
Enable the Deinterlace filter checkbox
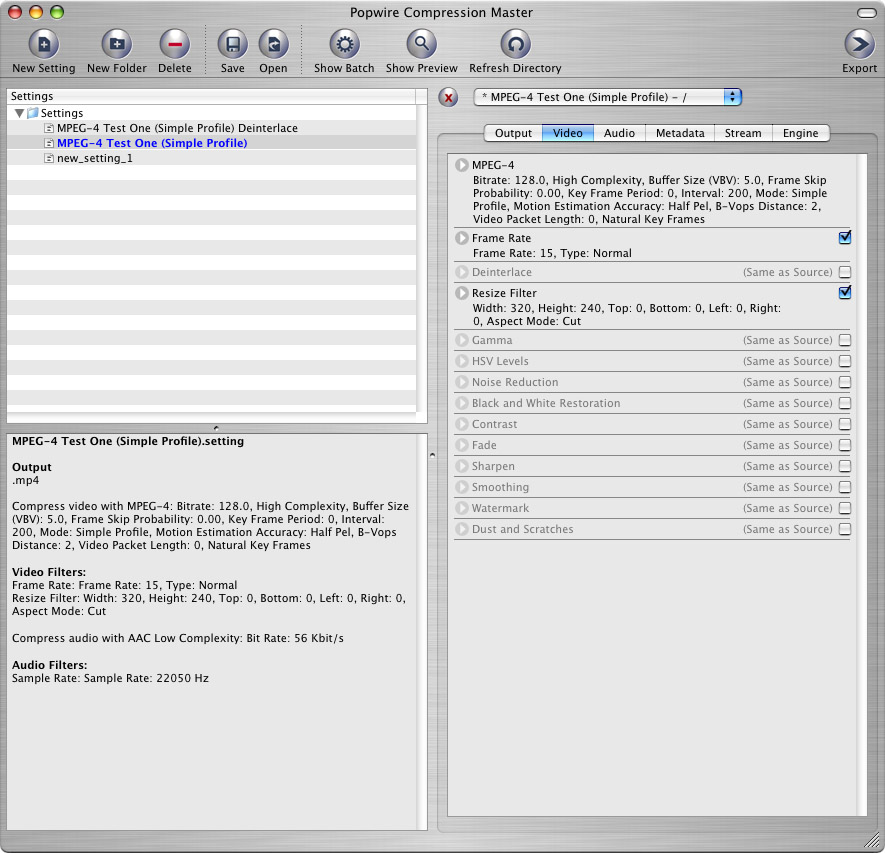(x=845, y=272)
